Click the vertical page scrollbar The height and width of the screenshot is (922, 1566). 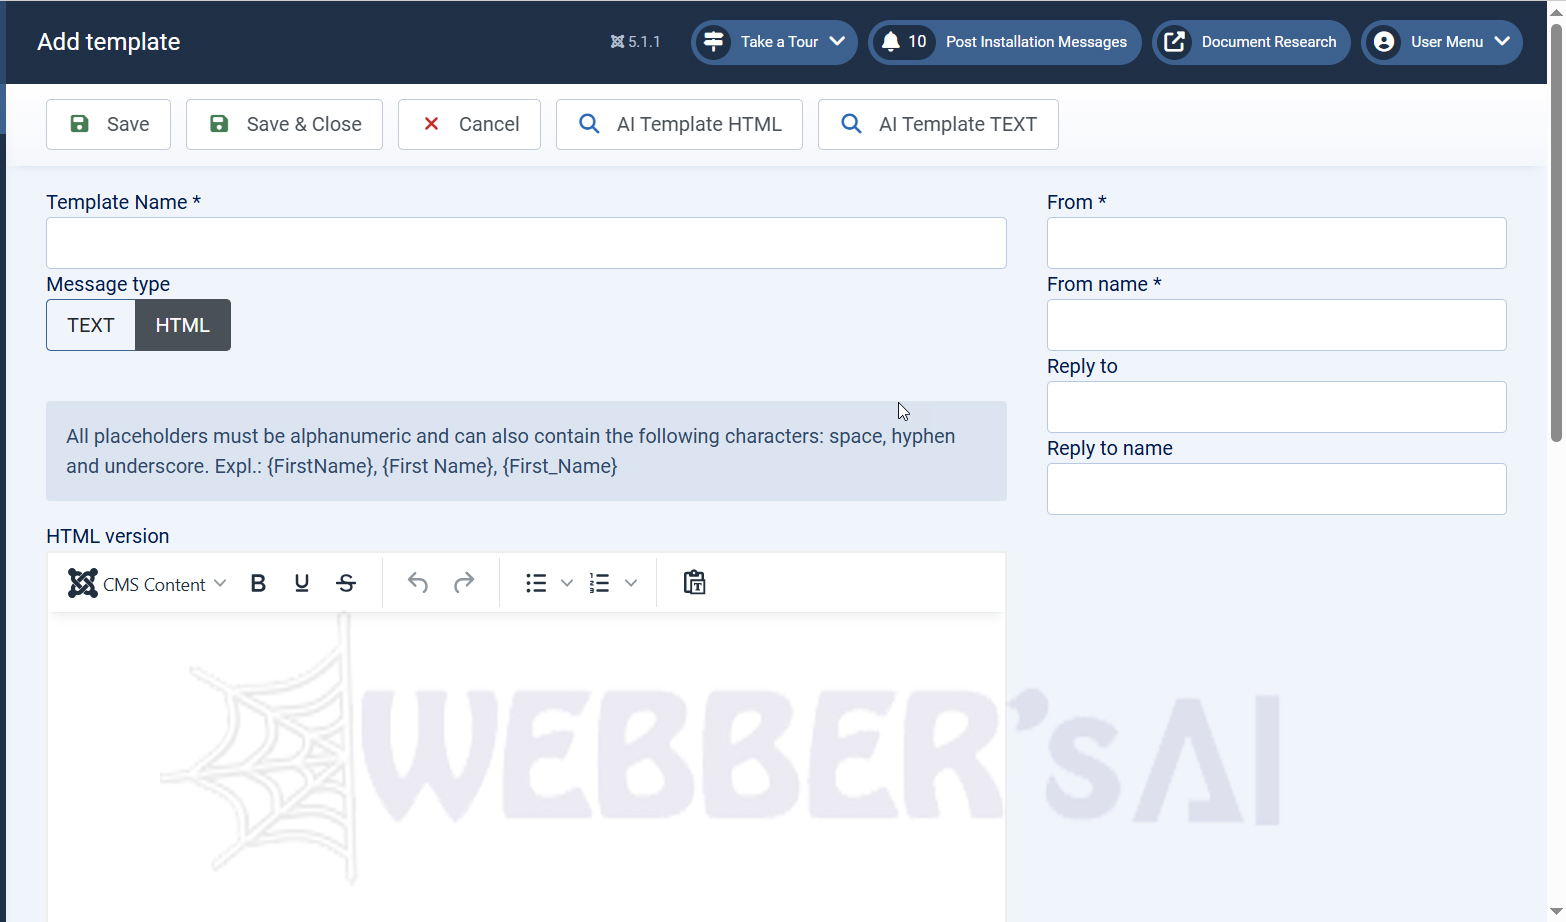click(1556, 232)
